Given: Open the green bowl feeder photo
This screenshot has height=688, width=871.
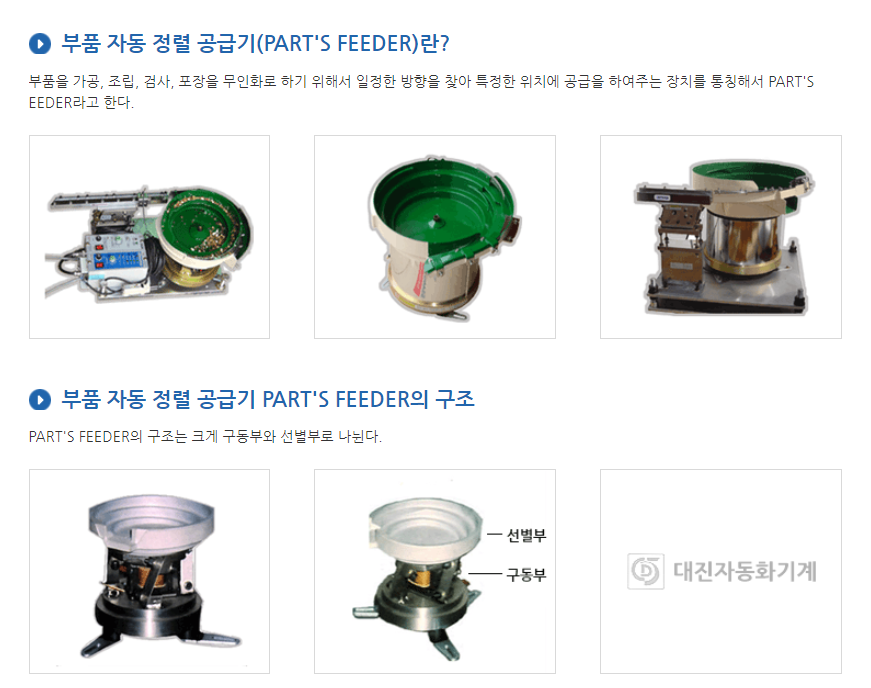Looking at the screenshot, I should (435, 237).
